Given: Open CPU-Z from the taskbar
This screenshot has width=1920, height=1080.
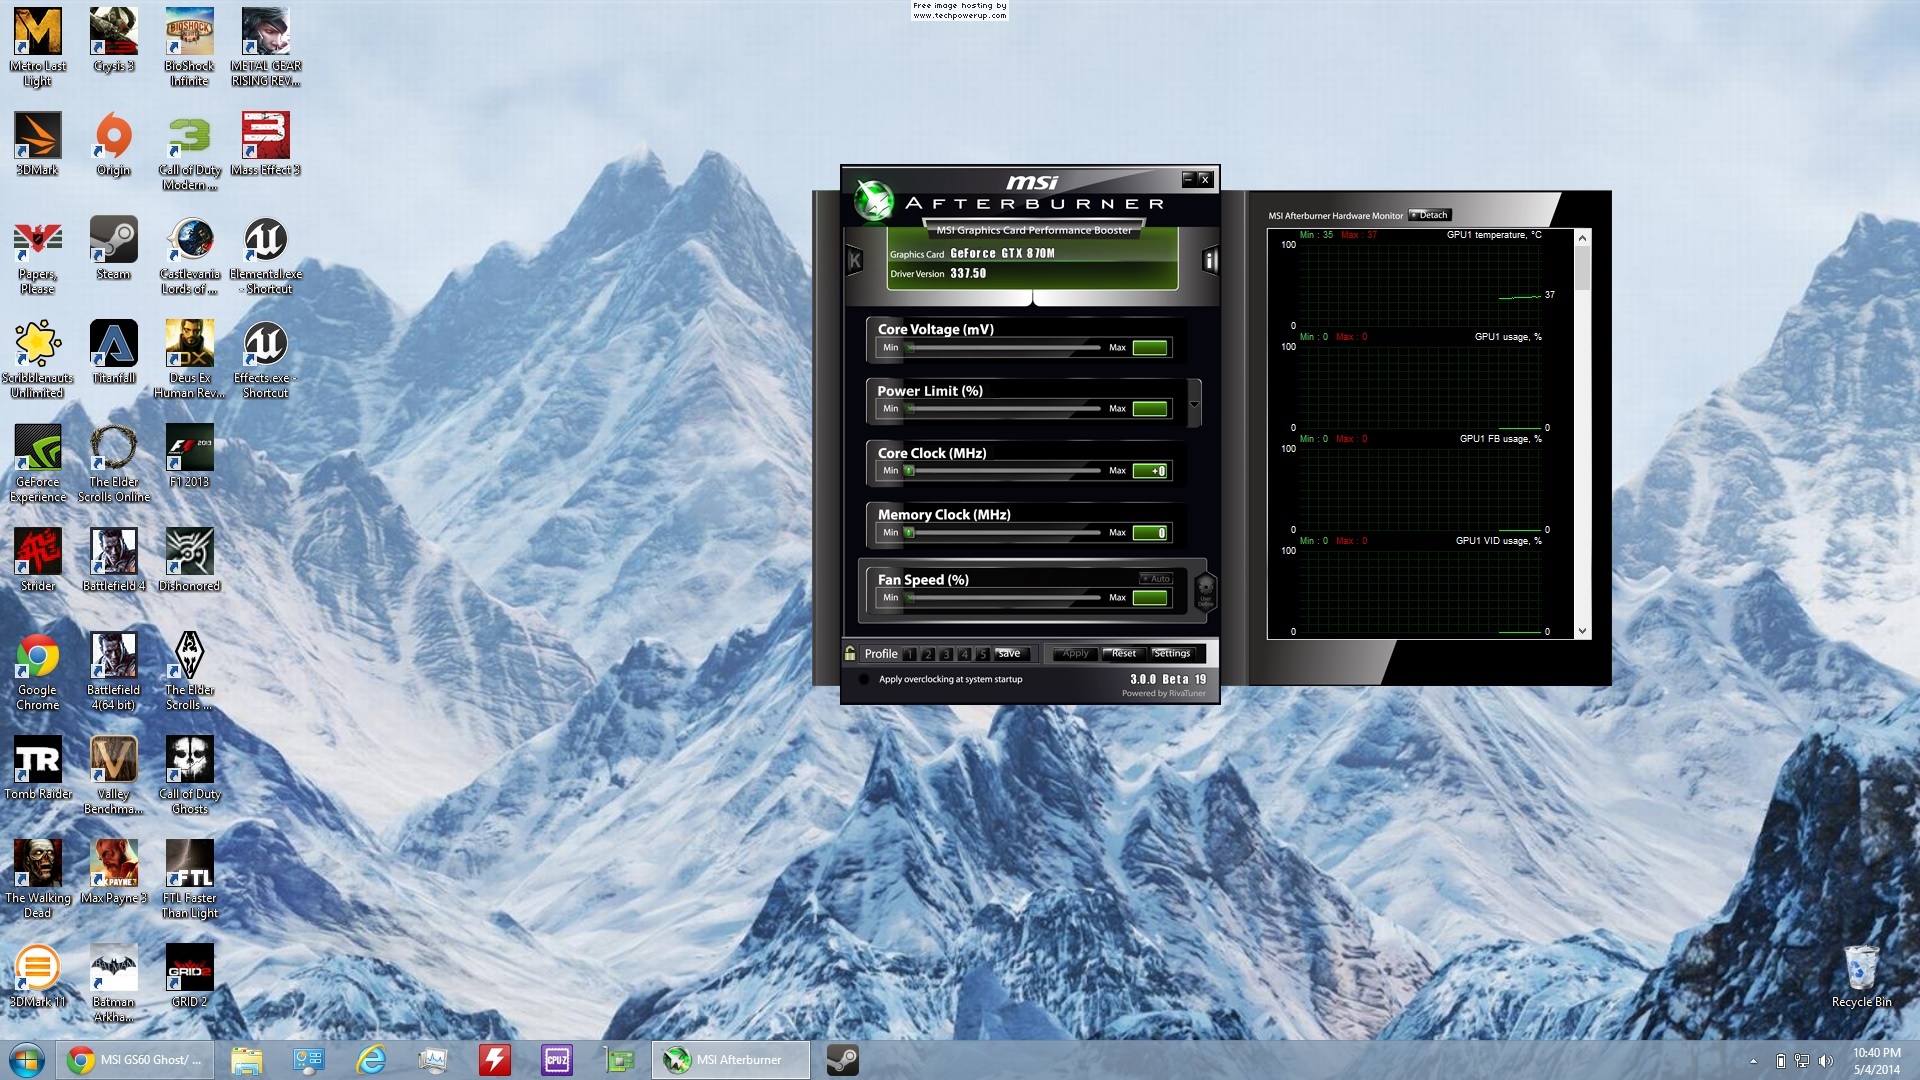Looking at the screenshot, I should click(x=557, y=1060).
